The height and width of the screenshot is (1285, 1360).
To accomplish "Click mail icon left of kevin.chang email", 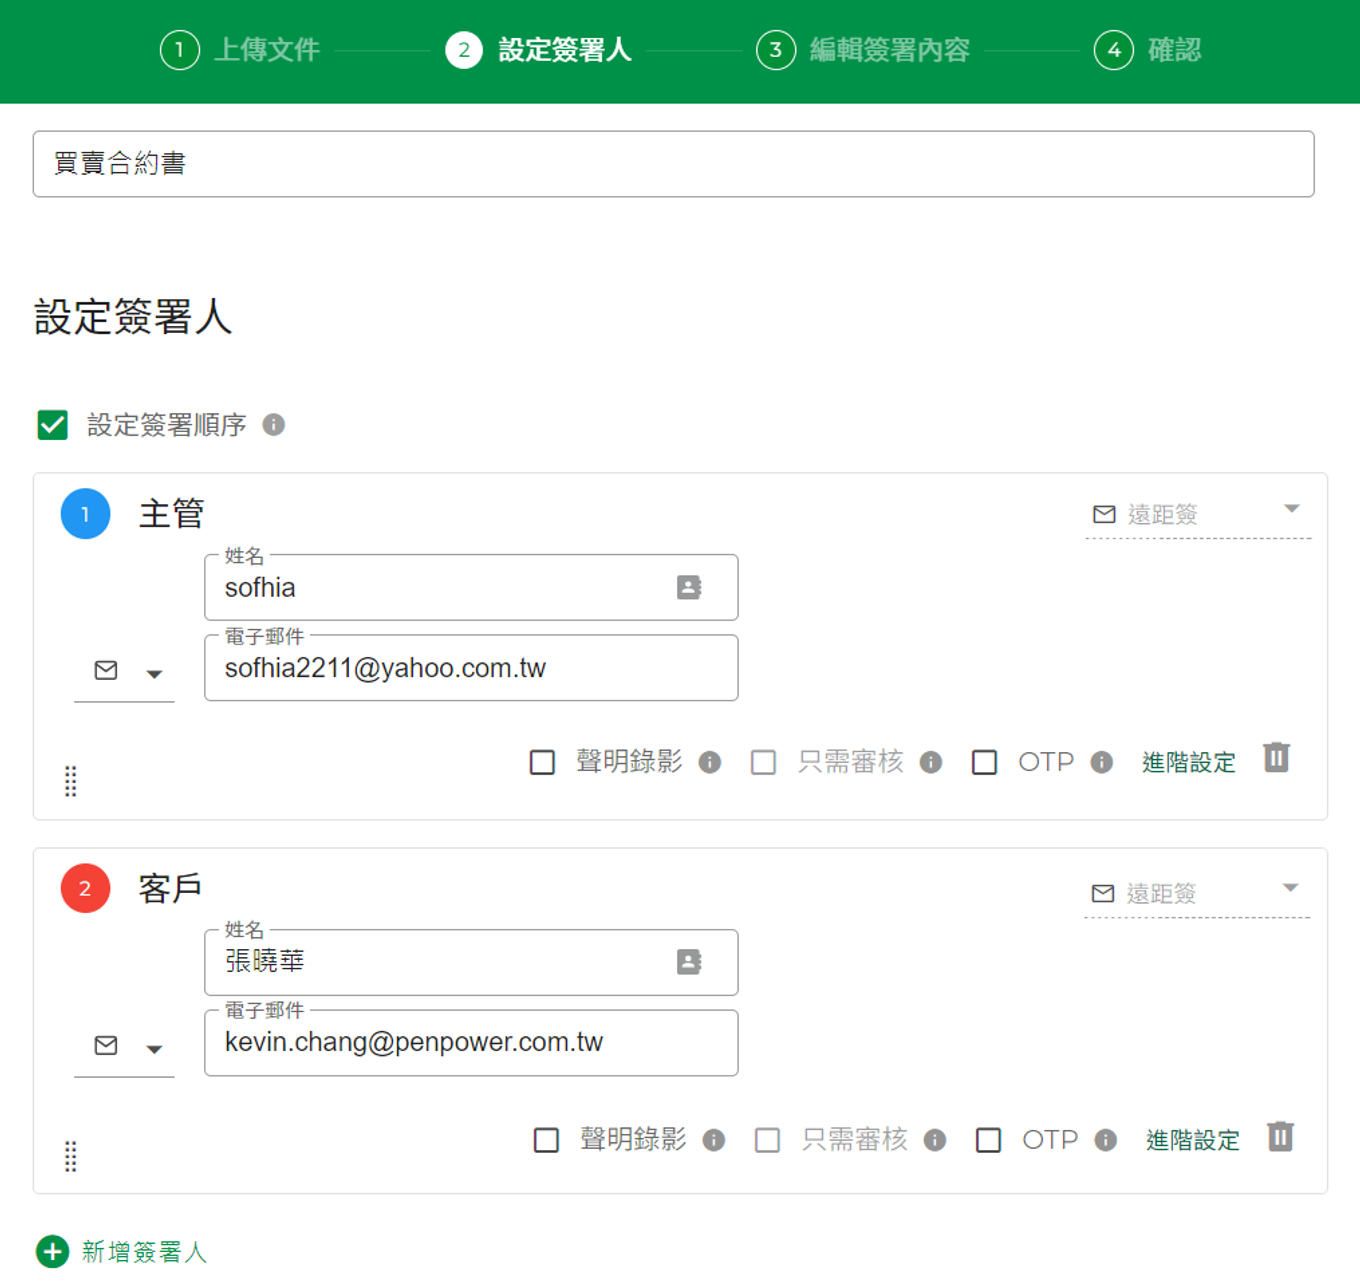I will [x=106, y=1045].
